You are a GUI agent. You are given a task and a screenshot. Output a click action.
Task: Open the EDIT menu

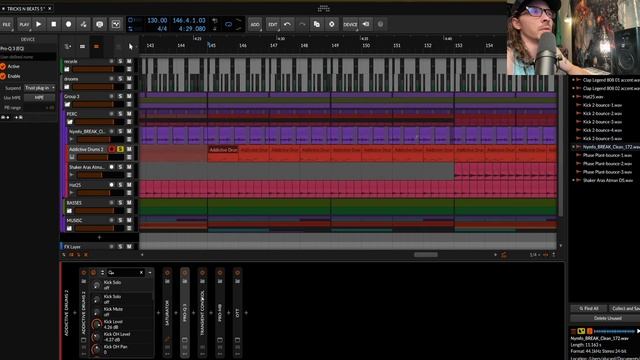coord(273,24)
